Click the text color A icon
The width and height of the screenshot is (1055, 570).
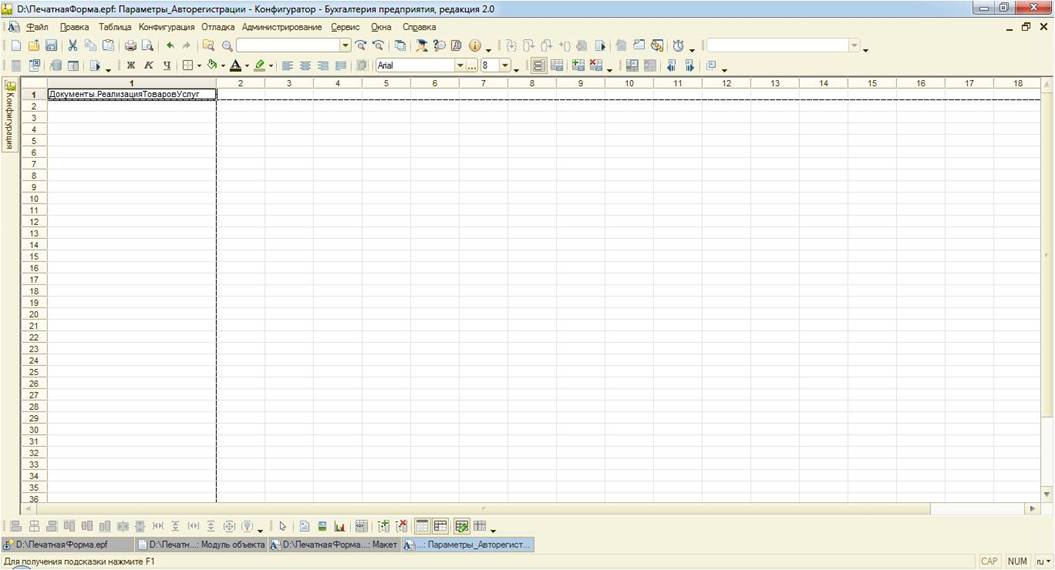pyautogui.click(x=235, y=65)
